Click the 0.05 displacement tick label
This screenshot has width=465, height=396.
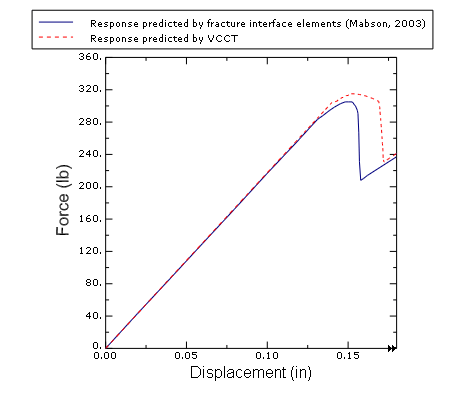(186, 356)
